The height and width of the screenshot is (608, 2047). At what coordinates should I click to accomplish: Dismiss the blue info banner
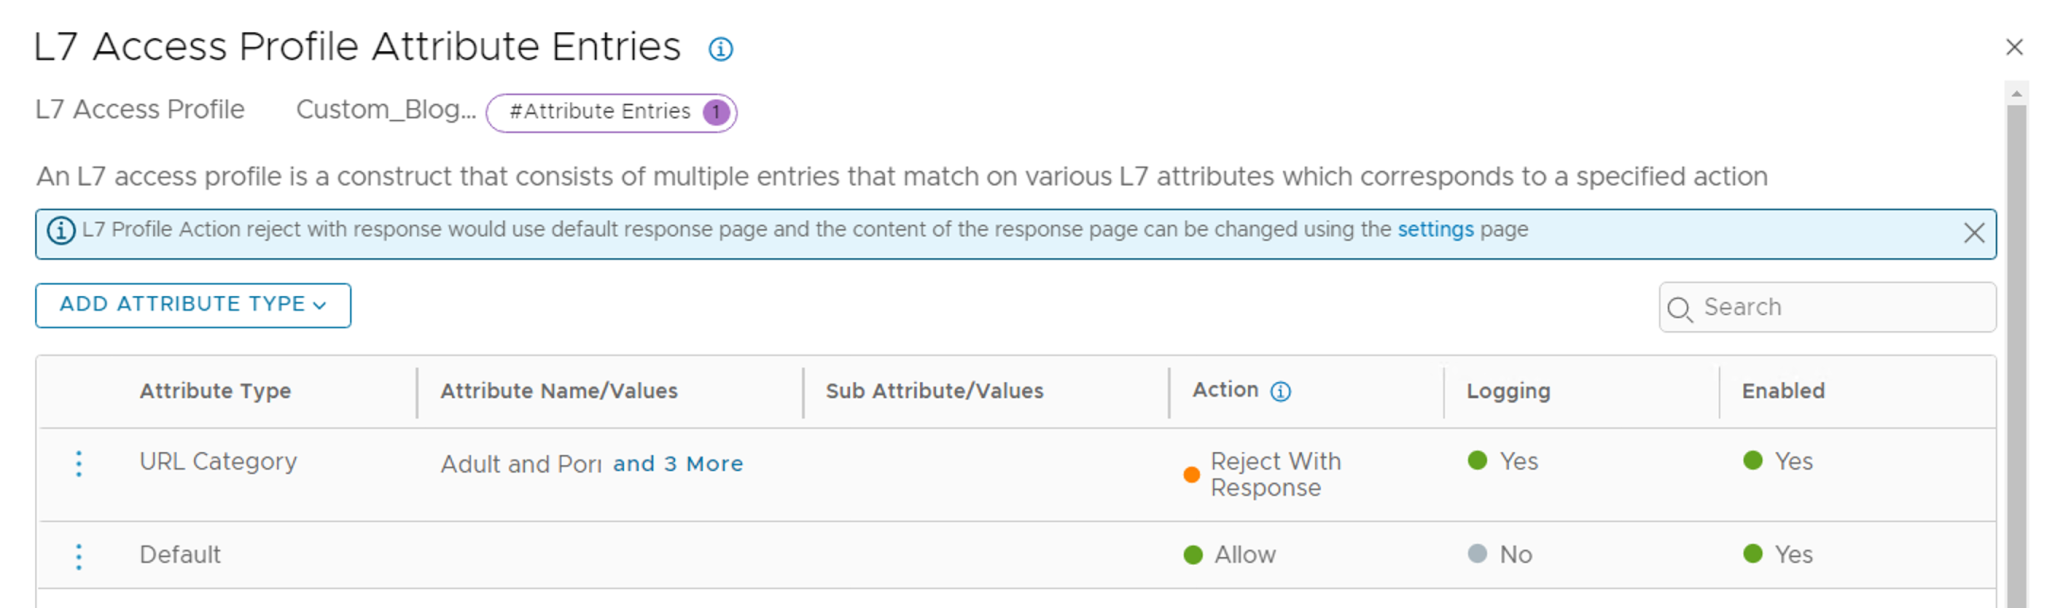(1973, 233)
